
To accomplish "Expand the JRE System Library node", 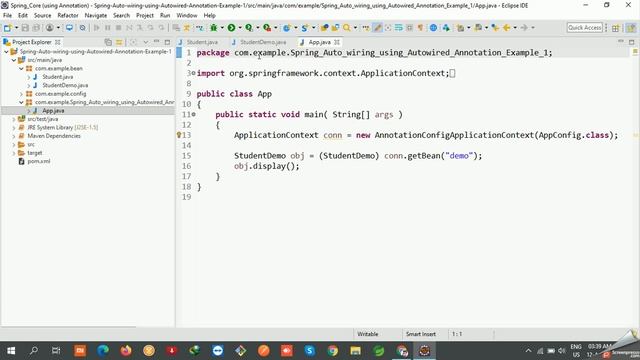I will pyautogui.click(x=14, y=128).
